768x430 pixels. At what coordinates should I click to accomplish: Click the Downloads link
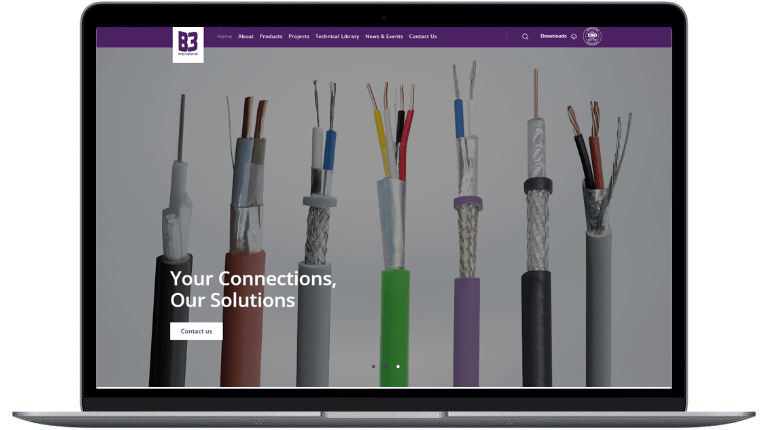pos(553,36)
